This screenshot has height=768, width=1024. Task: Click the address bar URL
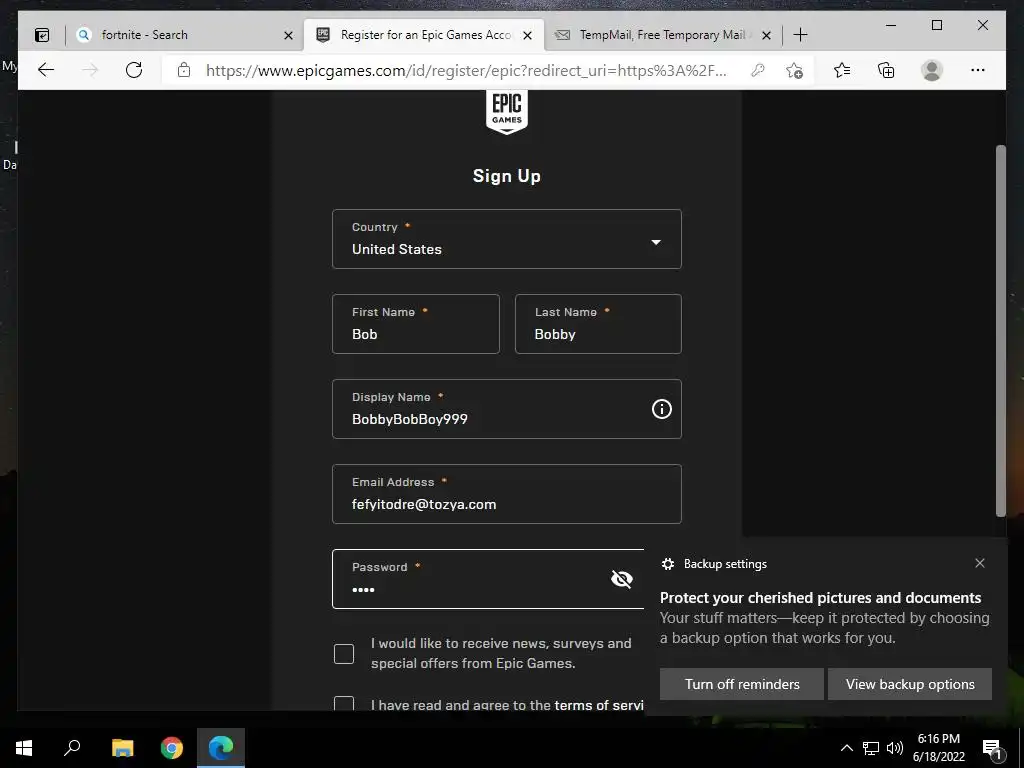click(466, 70)
